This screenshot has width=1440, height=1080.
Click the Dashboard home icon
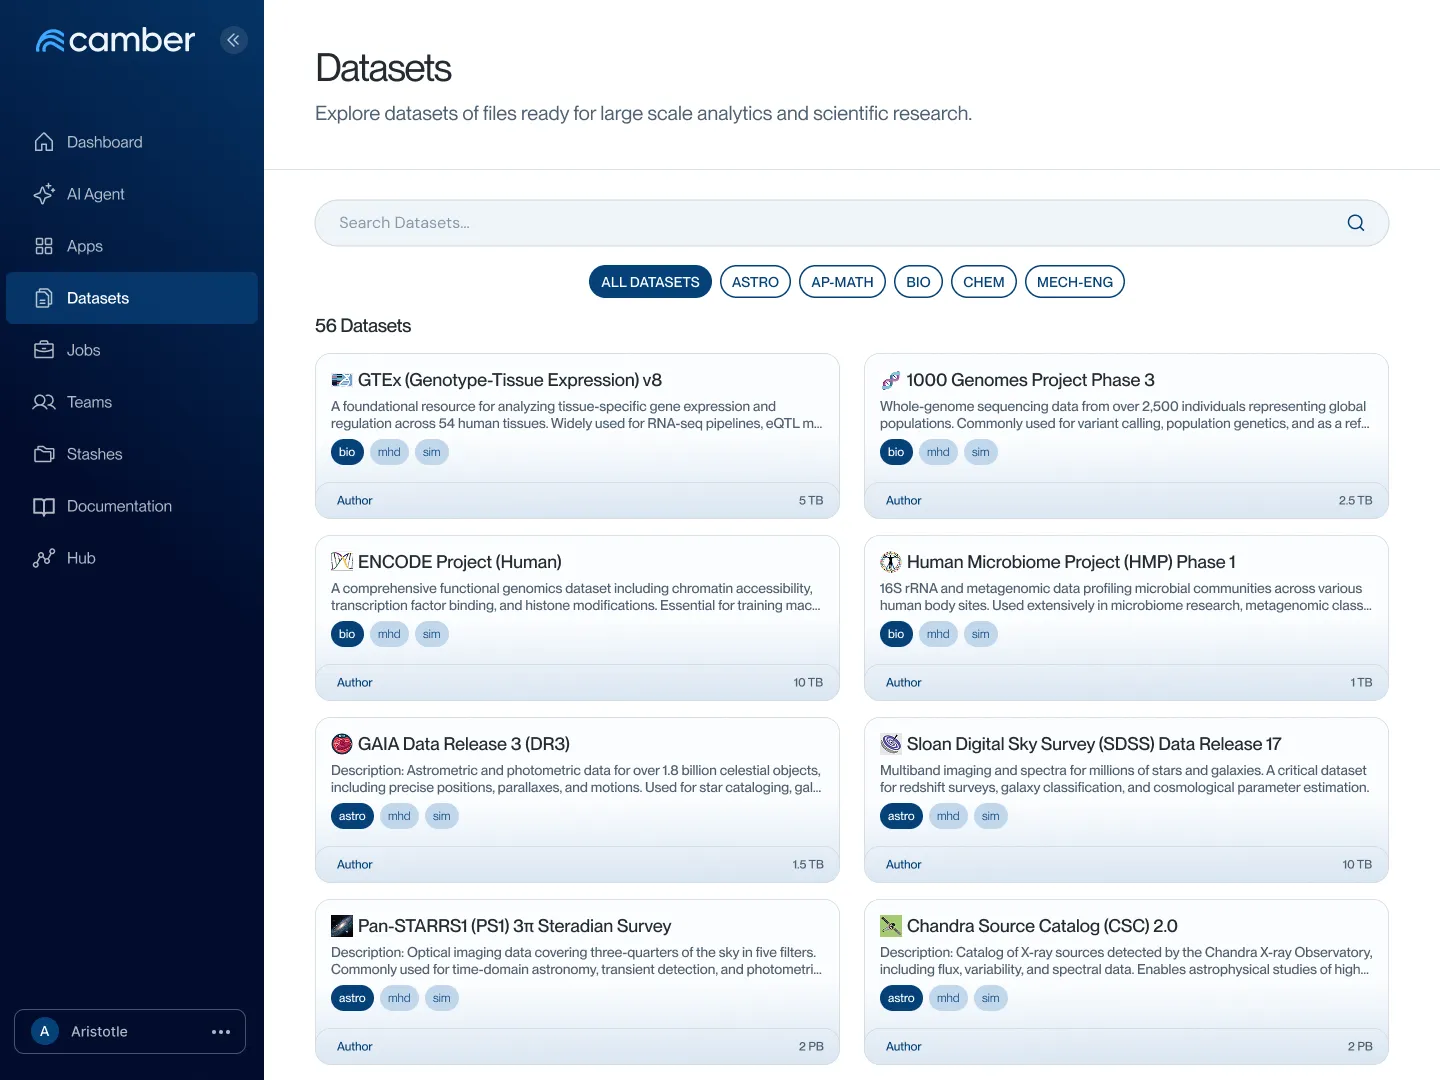[x=44, y=142]
